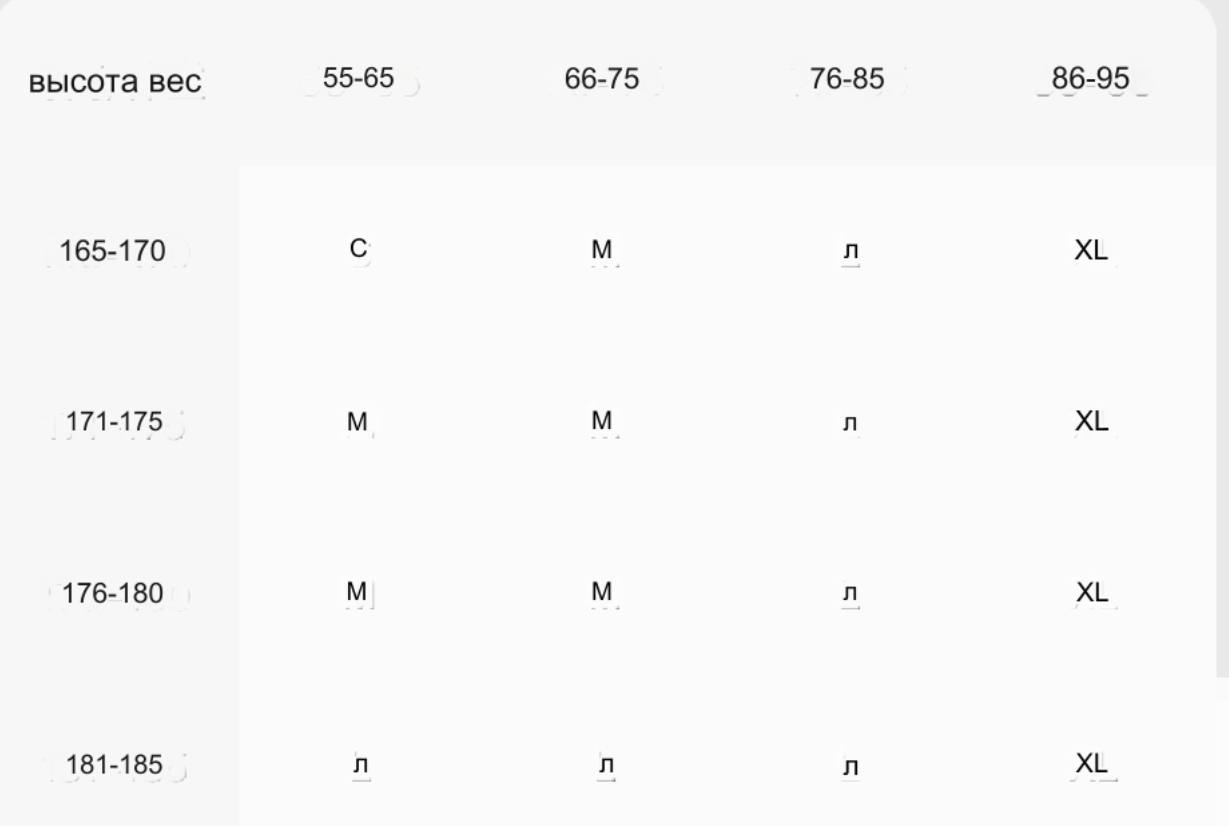Click size XL in the 165-170 row

[x=1091, y=251]
